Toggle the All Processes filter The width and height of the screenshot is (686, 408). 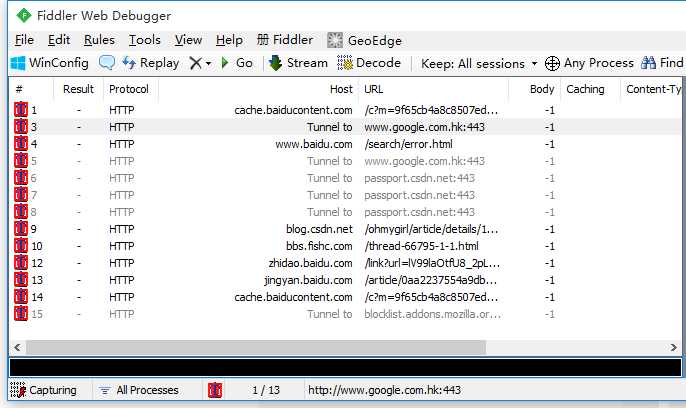(x=139, y=390)
